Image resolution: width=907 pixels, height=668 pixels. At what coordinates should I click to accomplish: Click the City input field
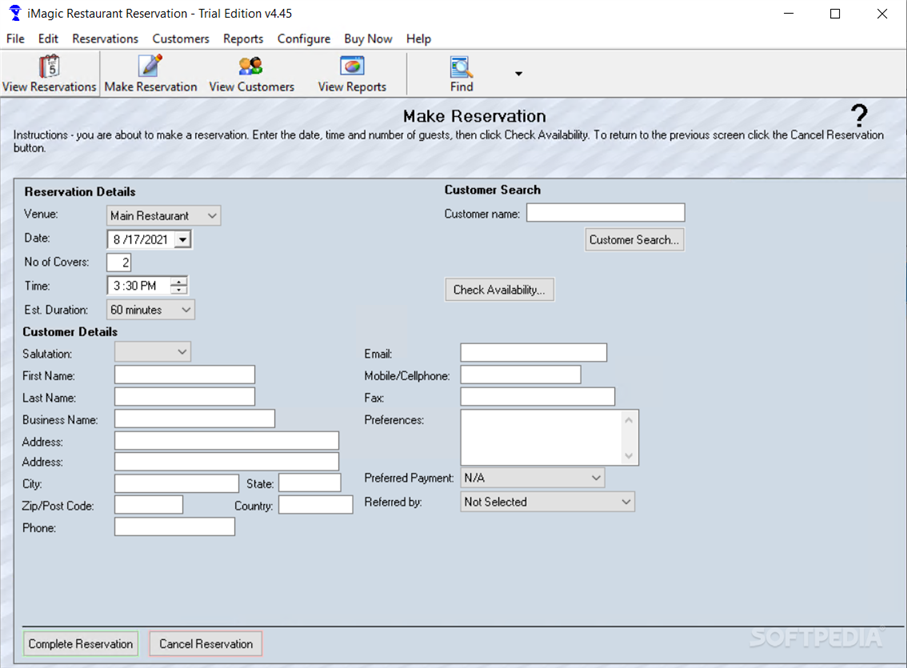coord(176,484)
